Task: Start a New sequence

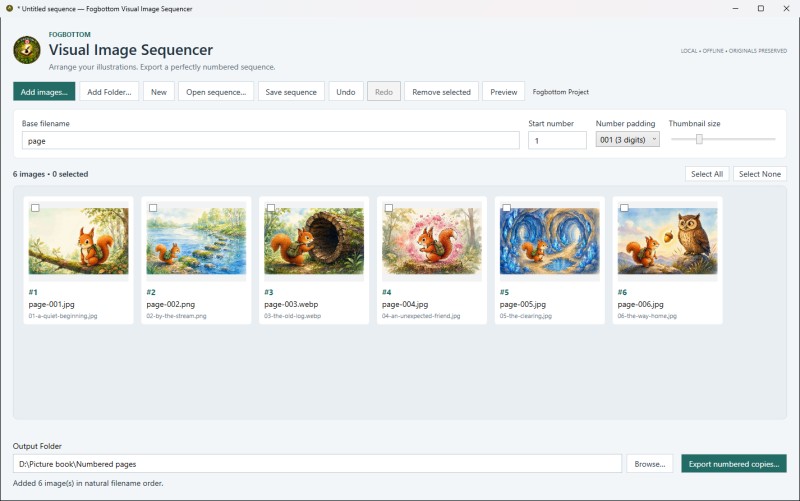Action: [x=159, y=92]
